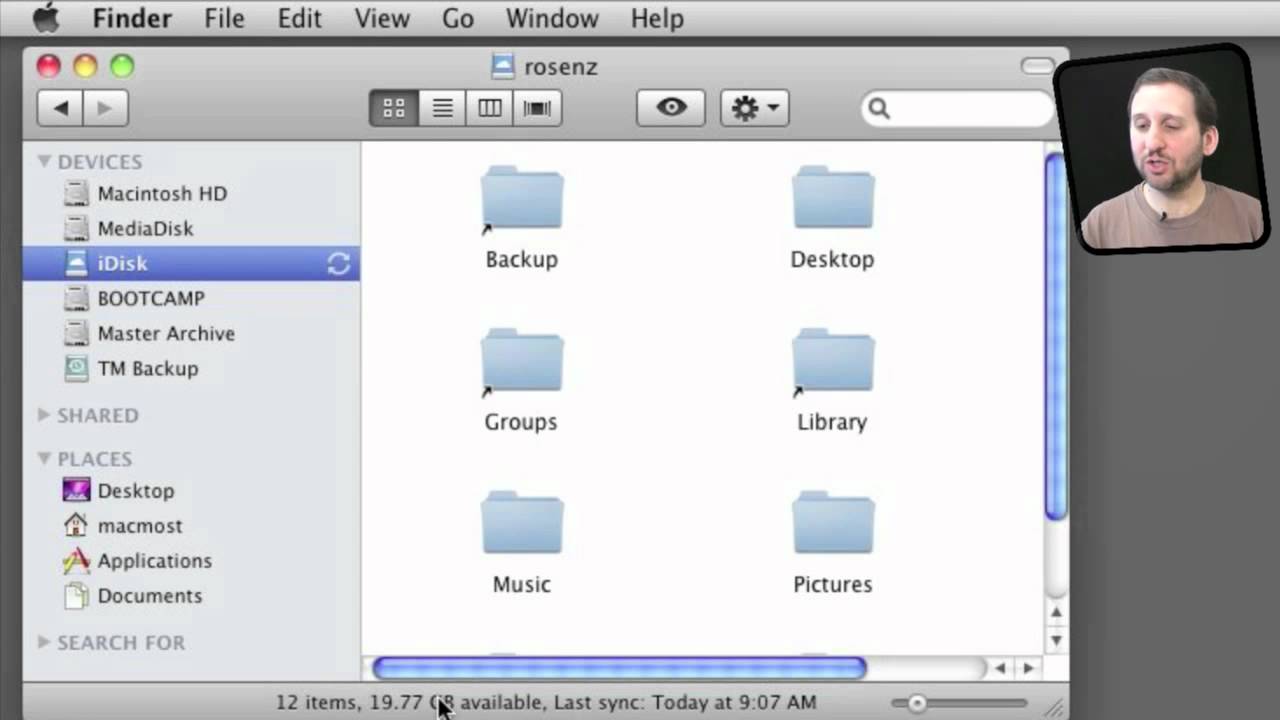Go forward with the right arrow button
The image size is (1280, 720).
point(106,108)
